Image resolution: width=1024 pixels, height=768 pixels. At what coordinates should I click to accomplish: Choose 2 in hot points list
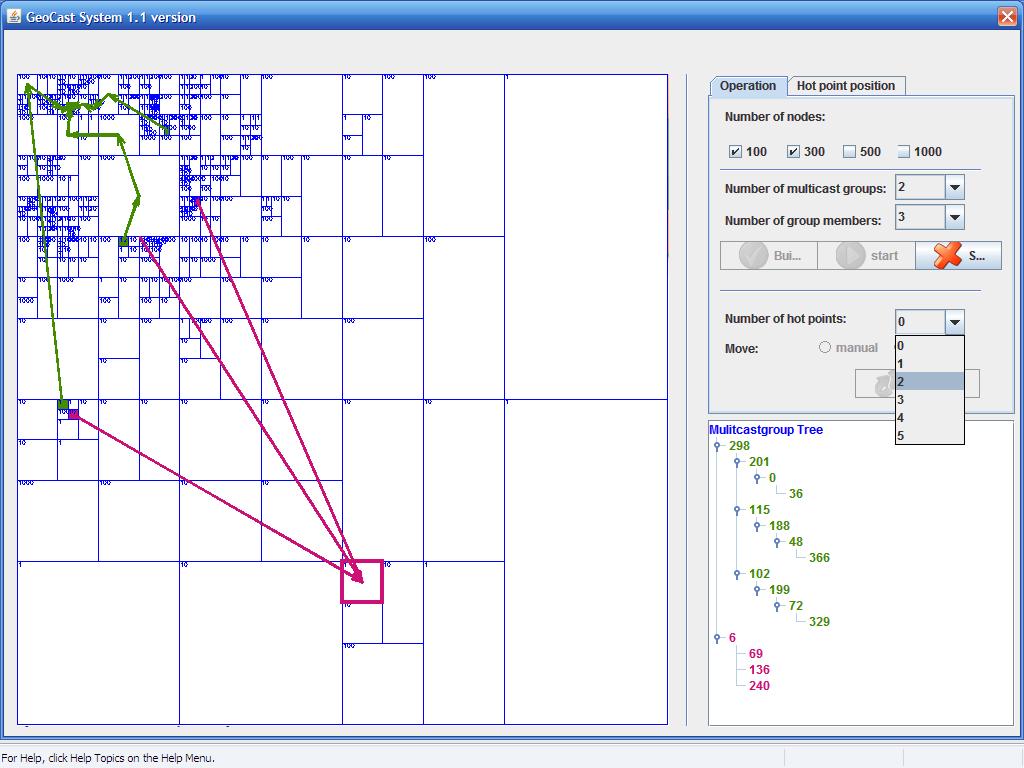[929, 381]
